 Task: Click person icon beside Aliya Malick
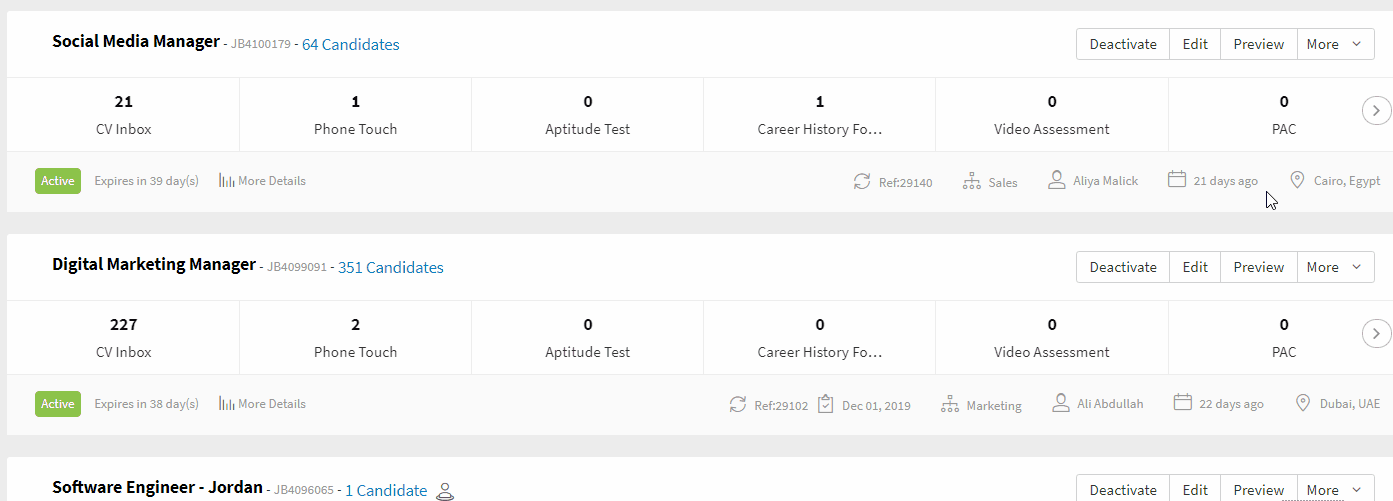point(1056,180)
